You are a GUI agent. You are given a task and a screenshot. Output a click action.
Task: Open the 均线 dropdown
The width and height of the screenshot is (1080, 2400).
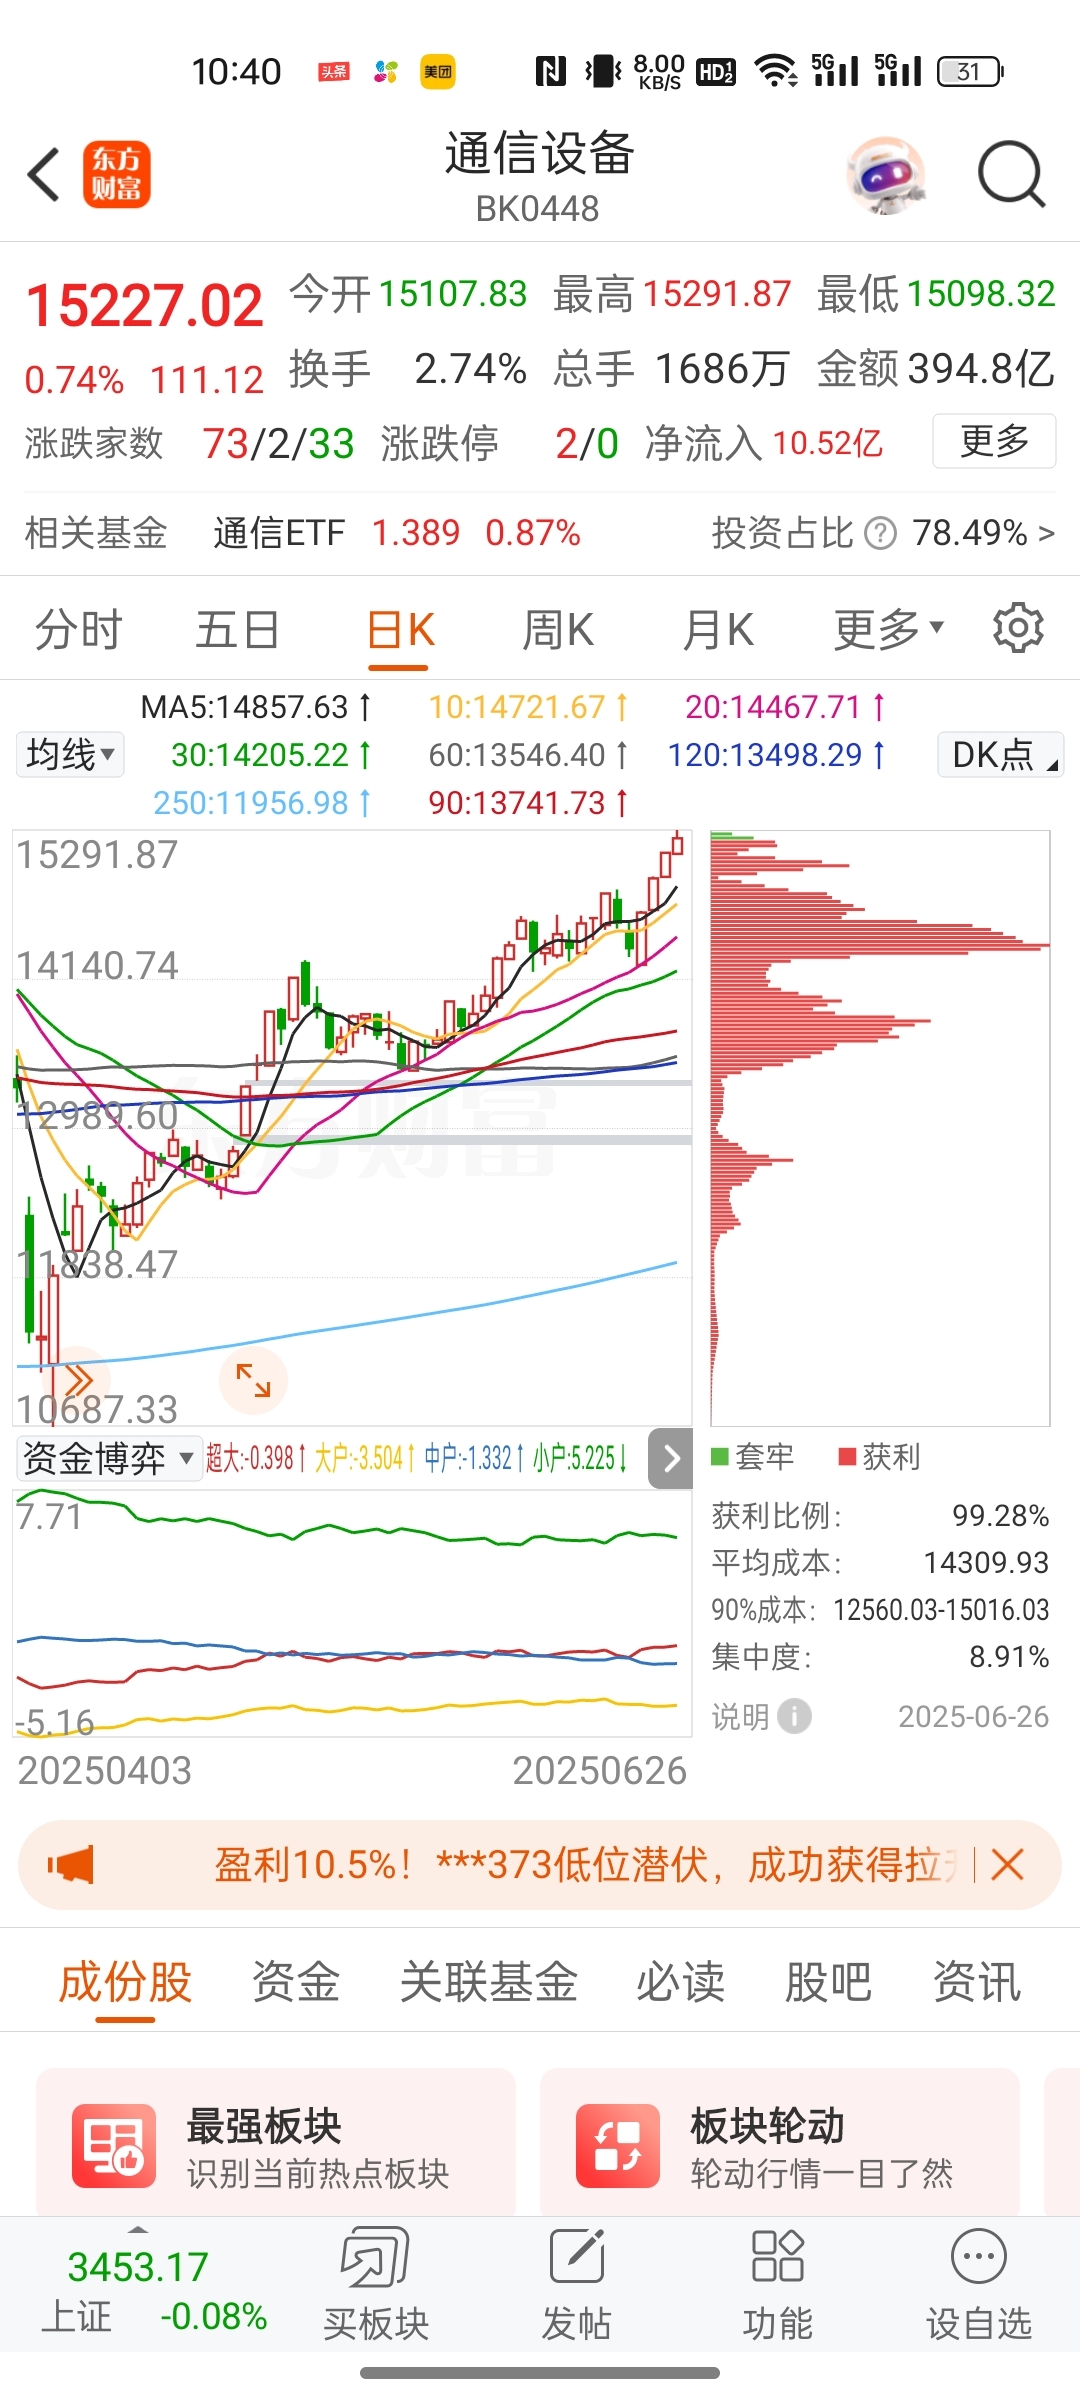[x=70, y=755]
